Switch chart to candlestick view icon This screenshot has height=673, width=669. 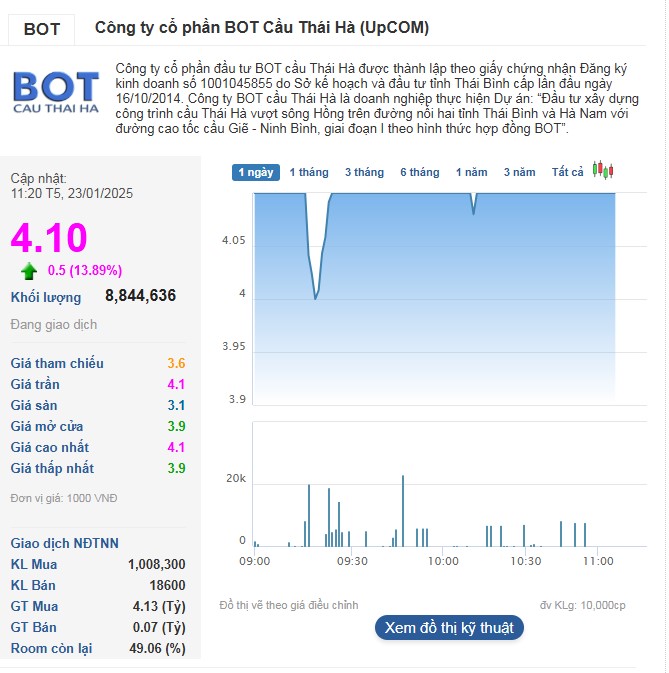602,170
